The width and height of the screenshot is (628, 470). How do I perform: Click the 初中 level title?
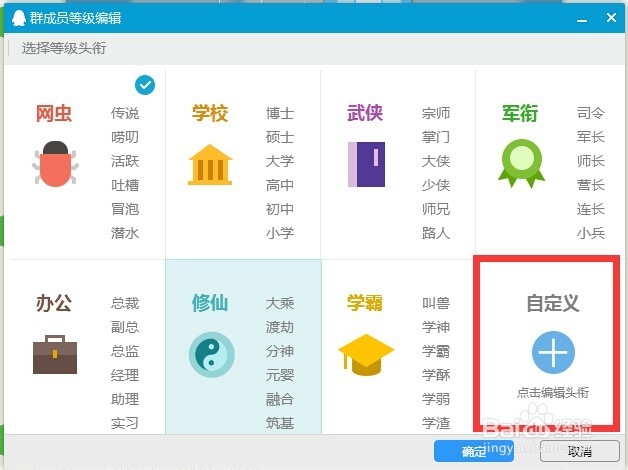[x=280, y=209]
